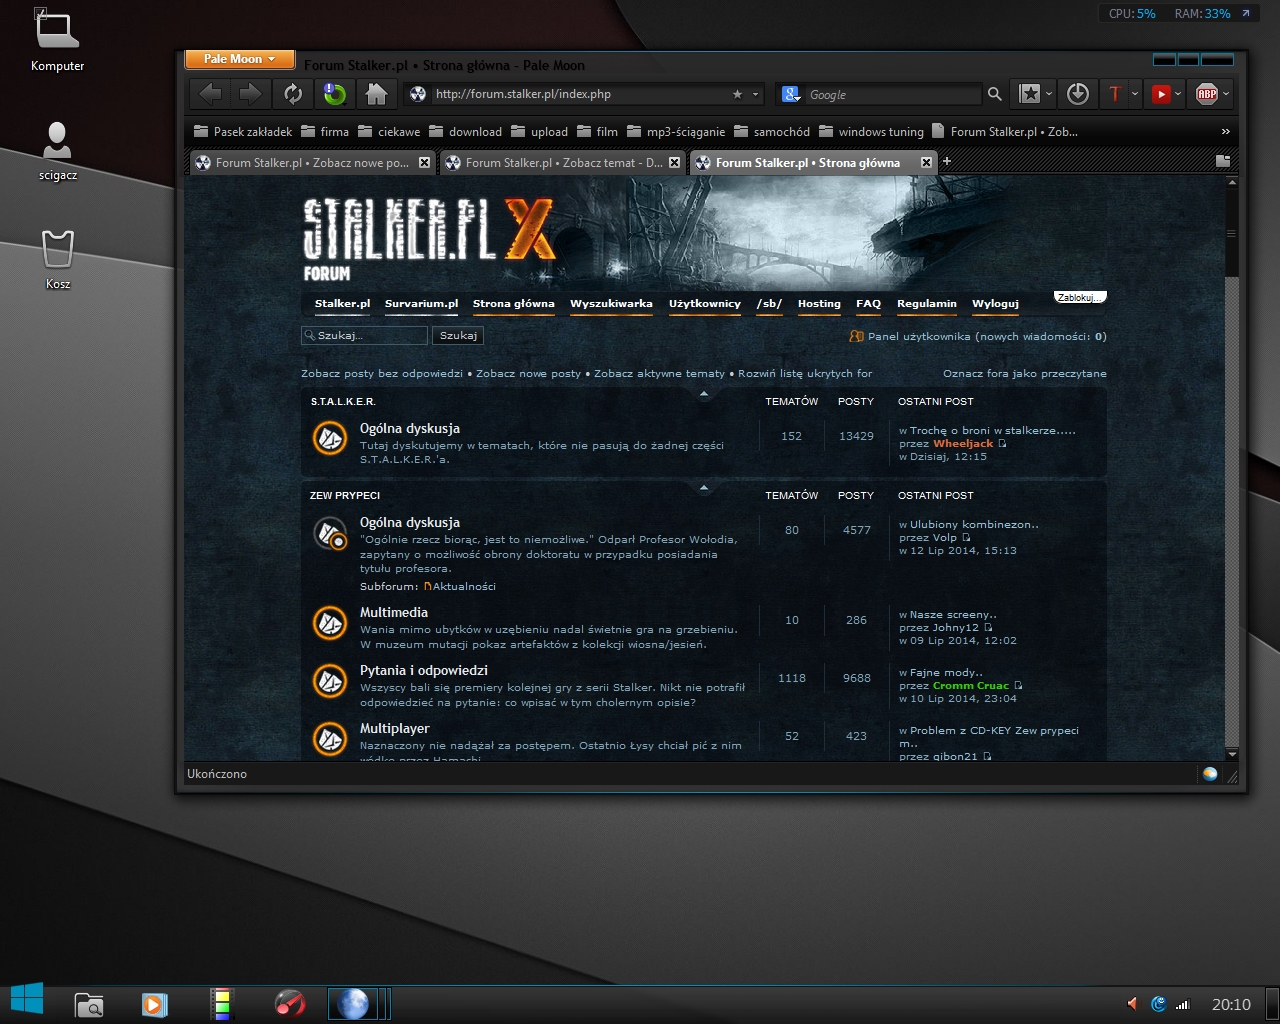
Task: Click the 'Zablokuj...' popup label
Action: pos(1079,297)
